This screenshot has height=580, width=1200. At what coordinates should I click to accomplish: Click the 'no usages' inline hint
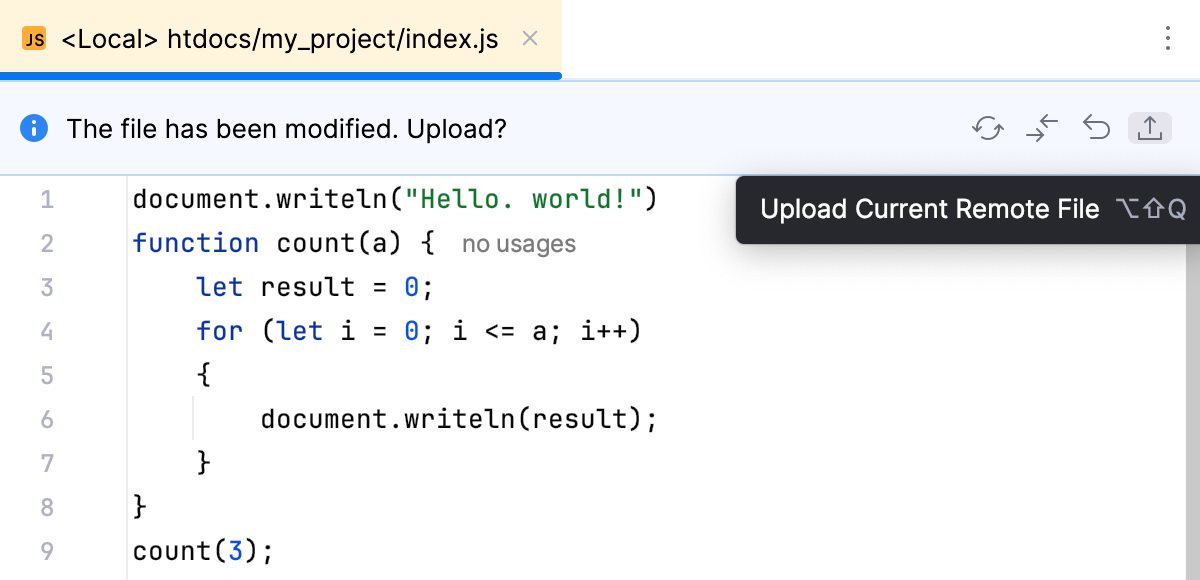click(x=517, y=243)
